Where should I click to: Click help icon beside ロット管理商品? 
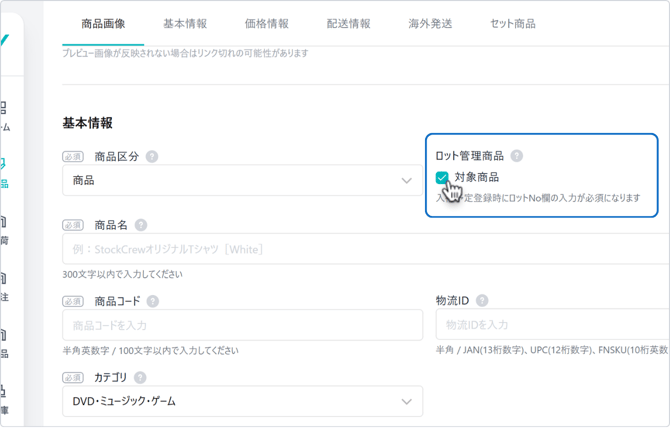pos(517,156)
